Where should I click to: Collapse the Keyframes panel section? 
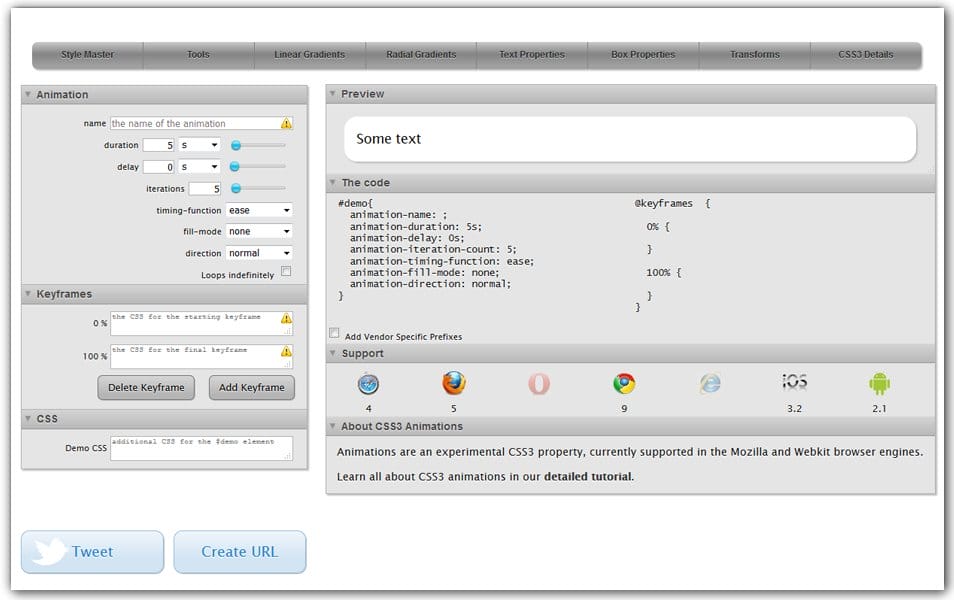click(28, 295)
